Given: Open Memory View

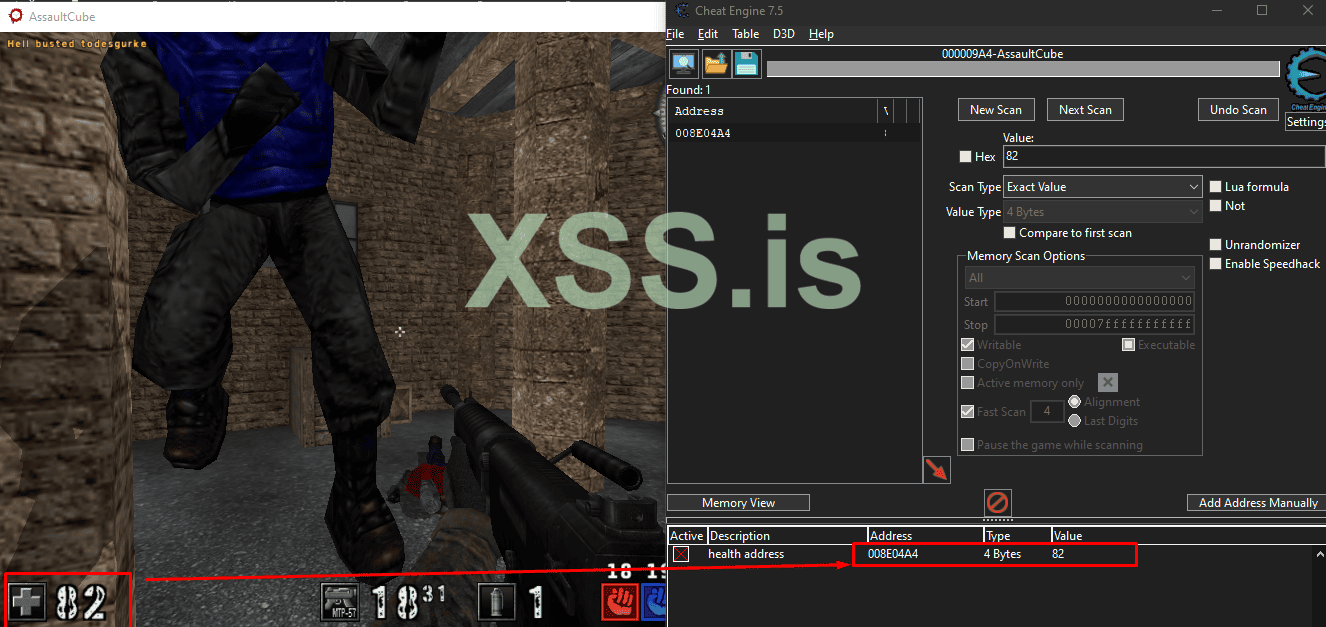Looking at the screenshot, I should click(x=738, y=503).
